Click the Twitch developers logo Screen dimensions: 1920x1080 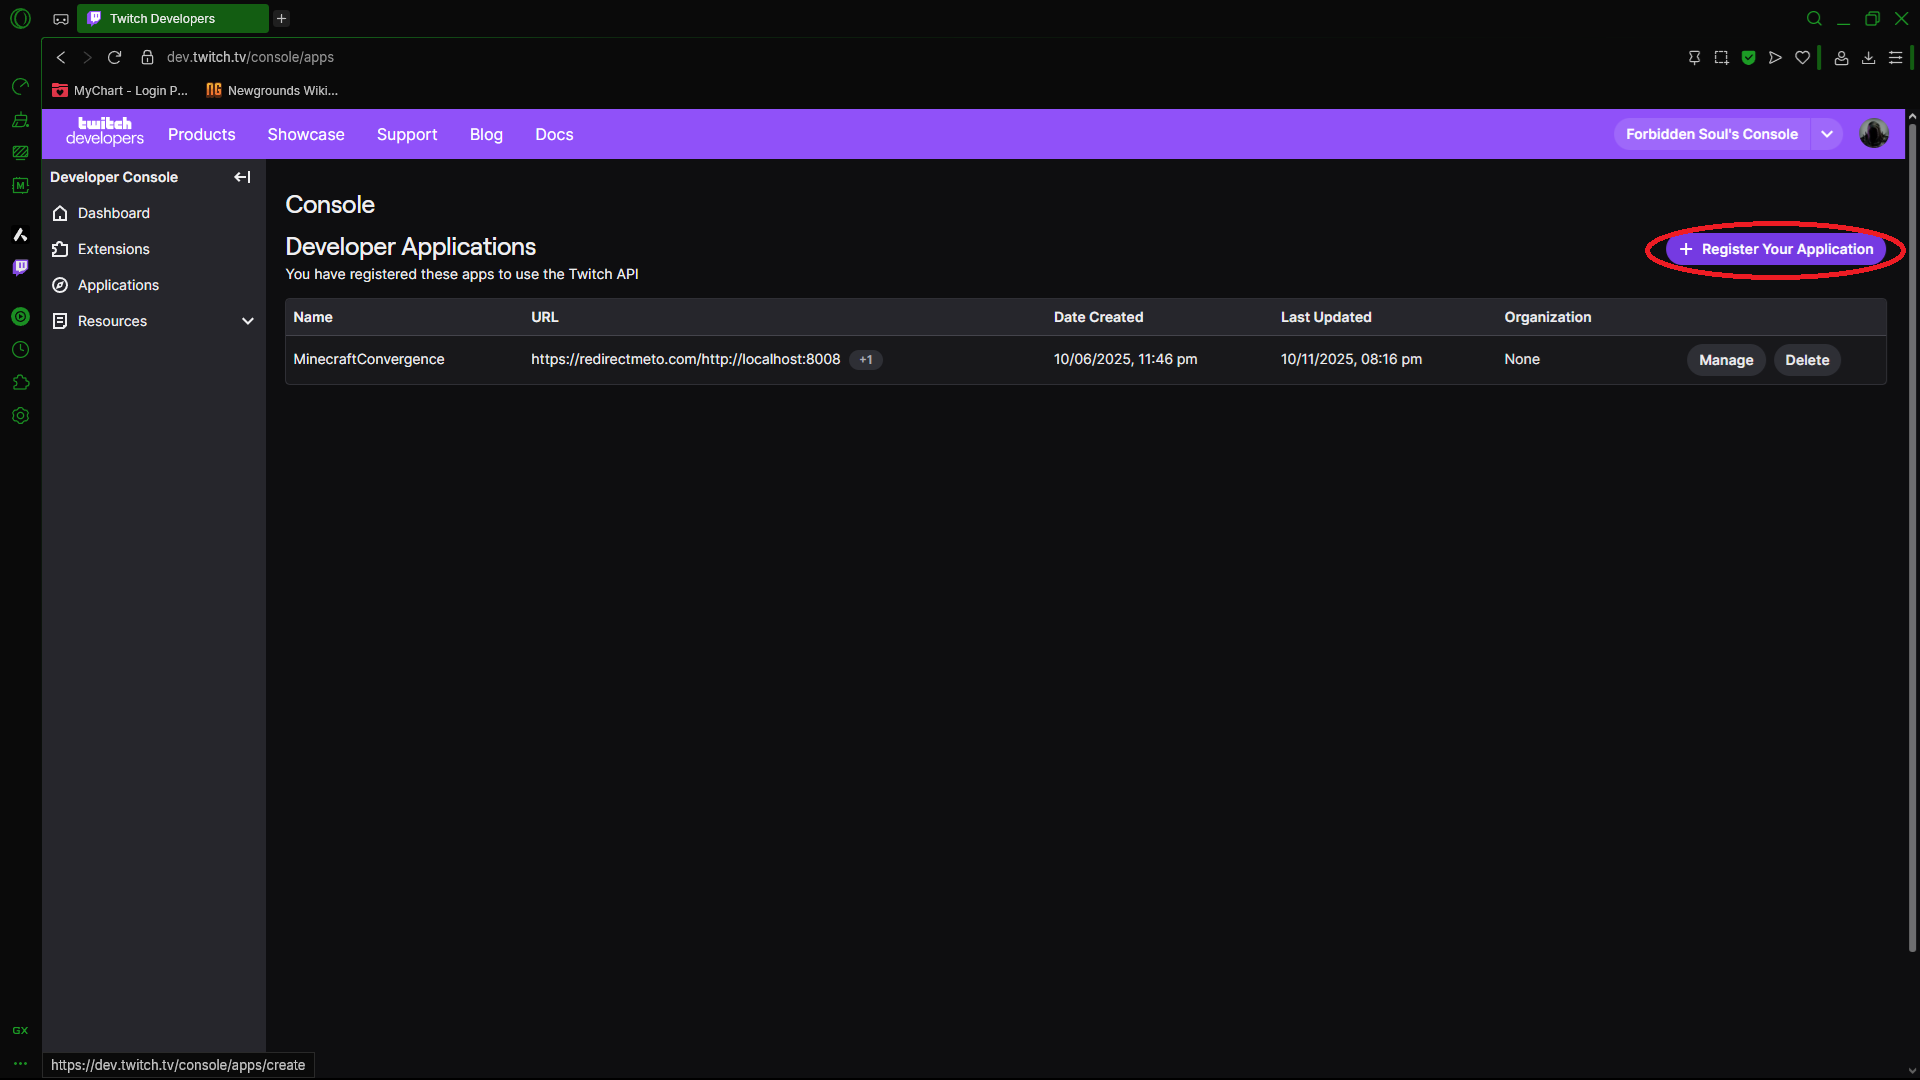pyautogui.click(x=104, y=131)
